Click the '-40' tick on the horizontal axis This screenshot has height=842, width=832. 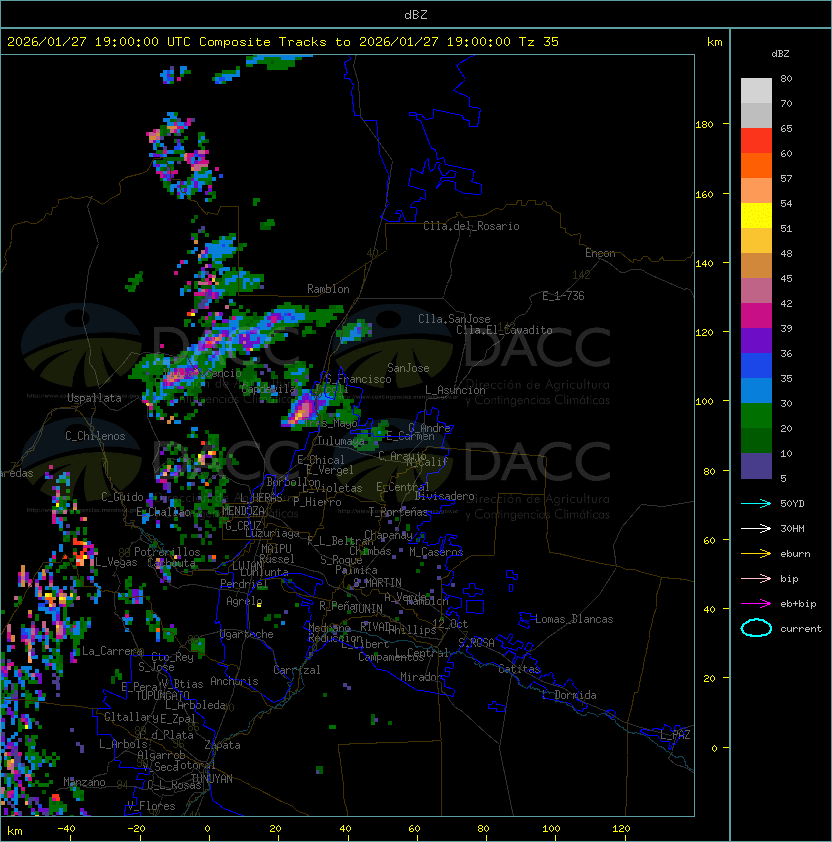click(66, 829)
